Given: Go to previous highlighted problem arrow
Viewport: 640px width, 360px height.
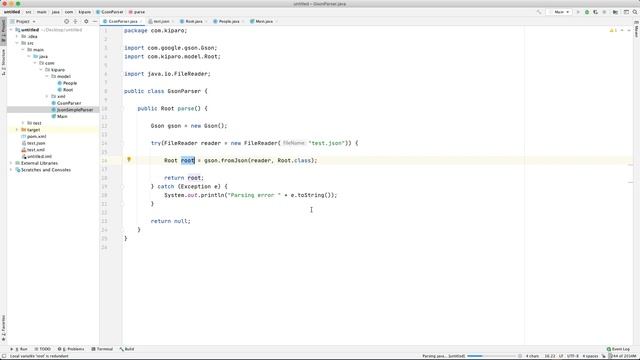Looking at the screenshot, I should 622,30.
